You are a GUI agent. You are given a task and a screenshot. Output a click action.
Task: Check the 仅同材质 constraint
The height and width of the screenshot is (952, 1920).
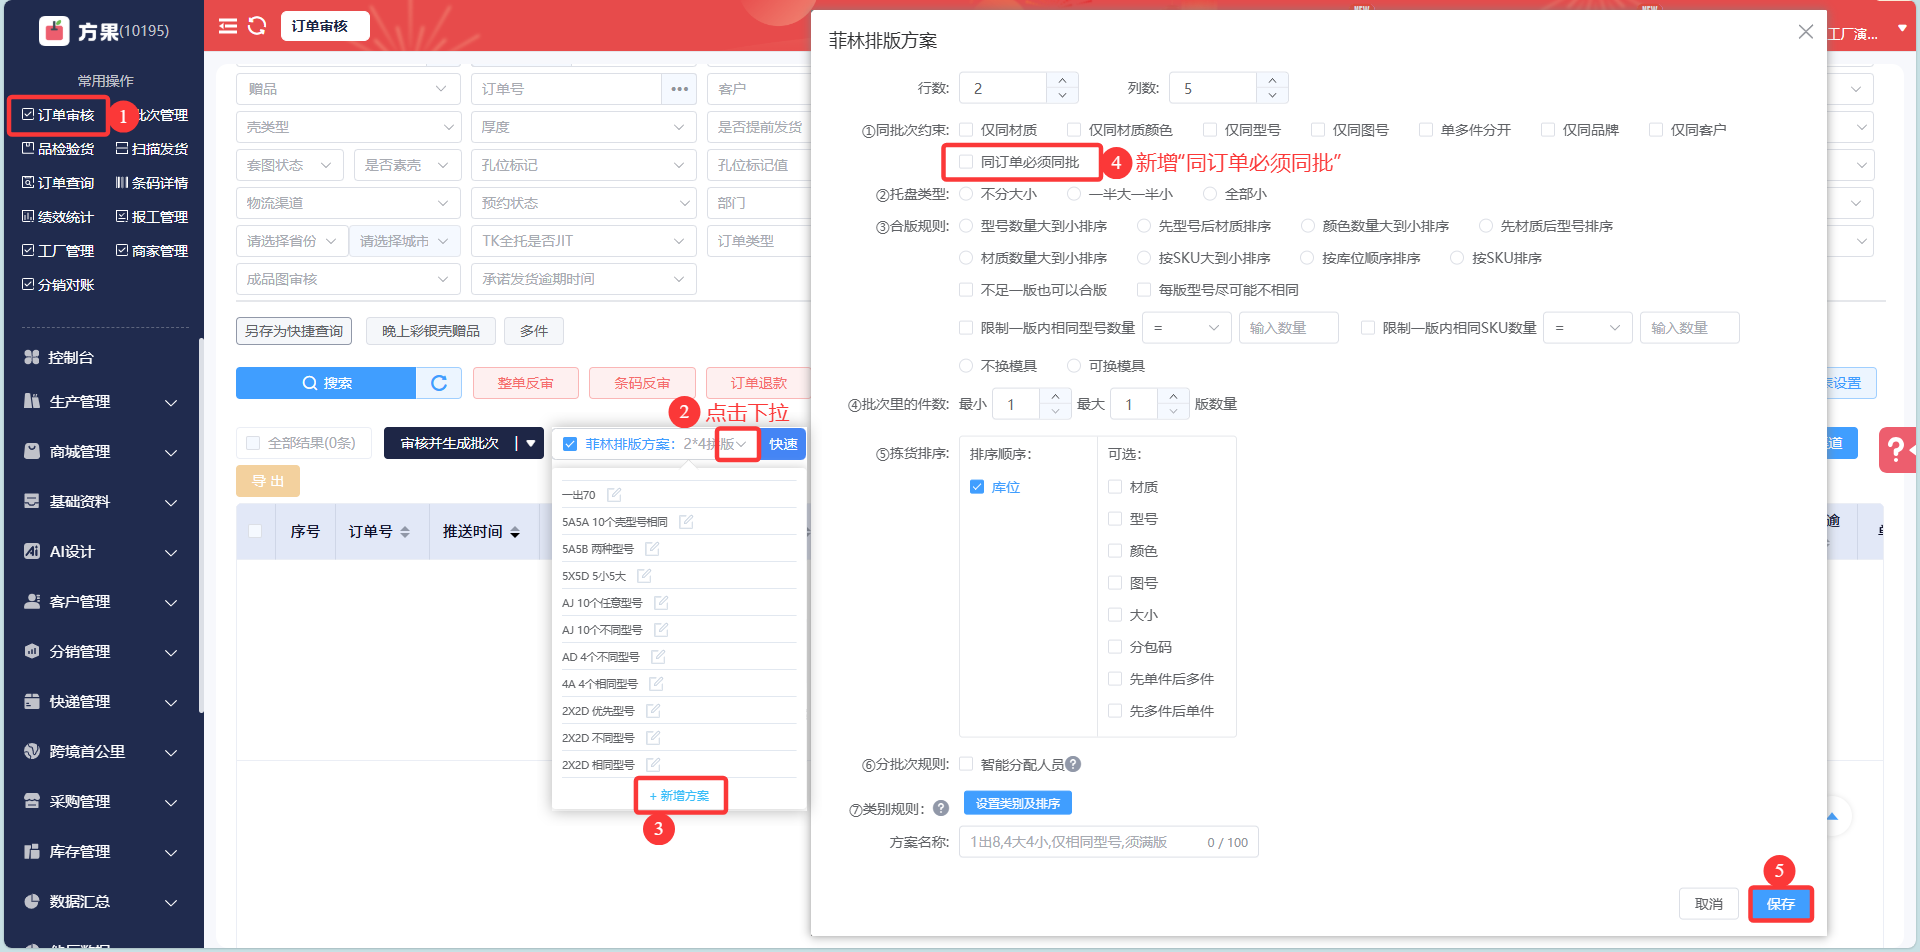[x=966, y=130]
